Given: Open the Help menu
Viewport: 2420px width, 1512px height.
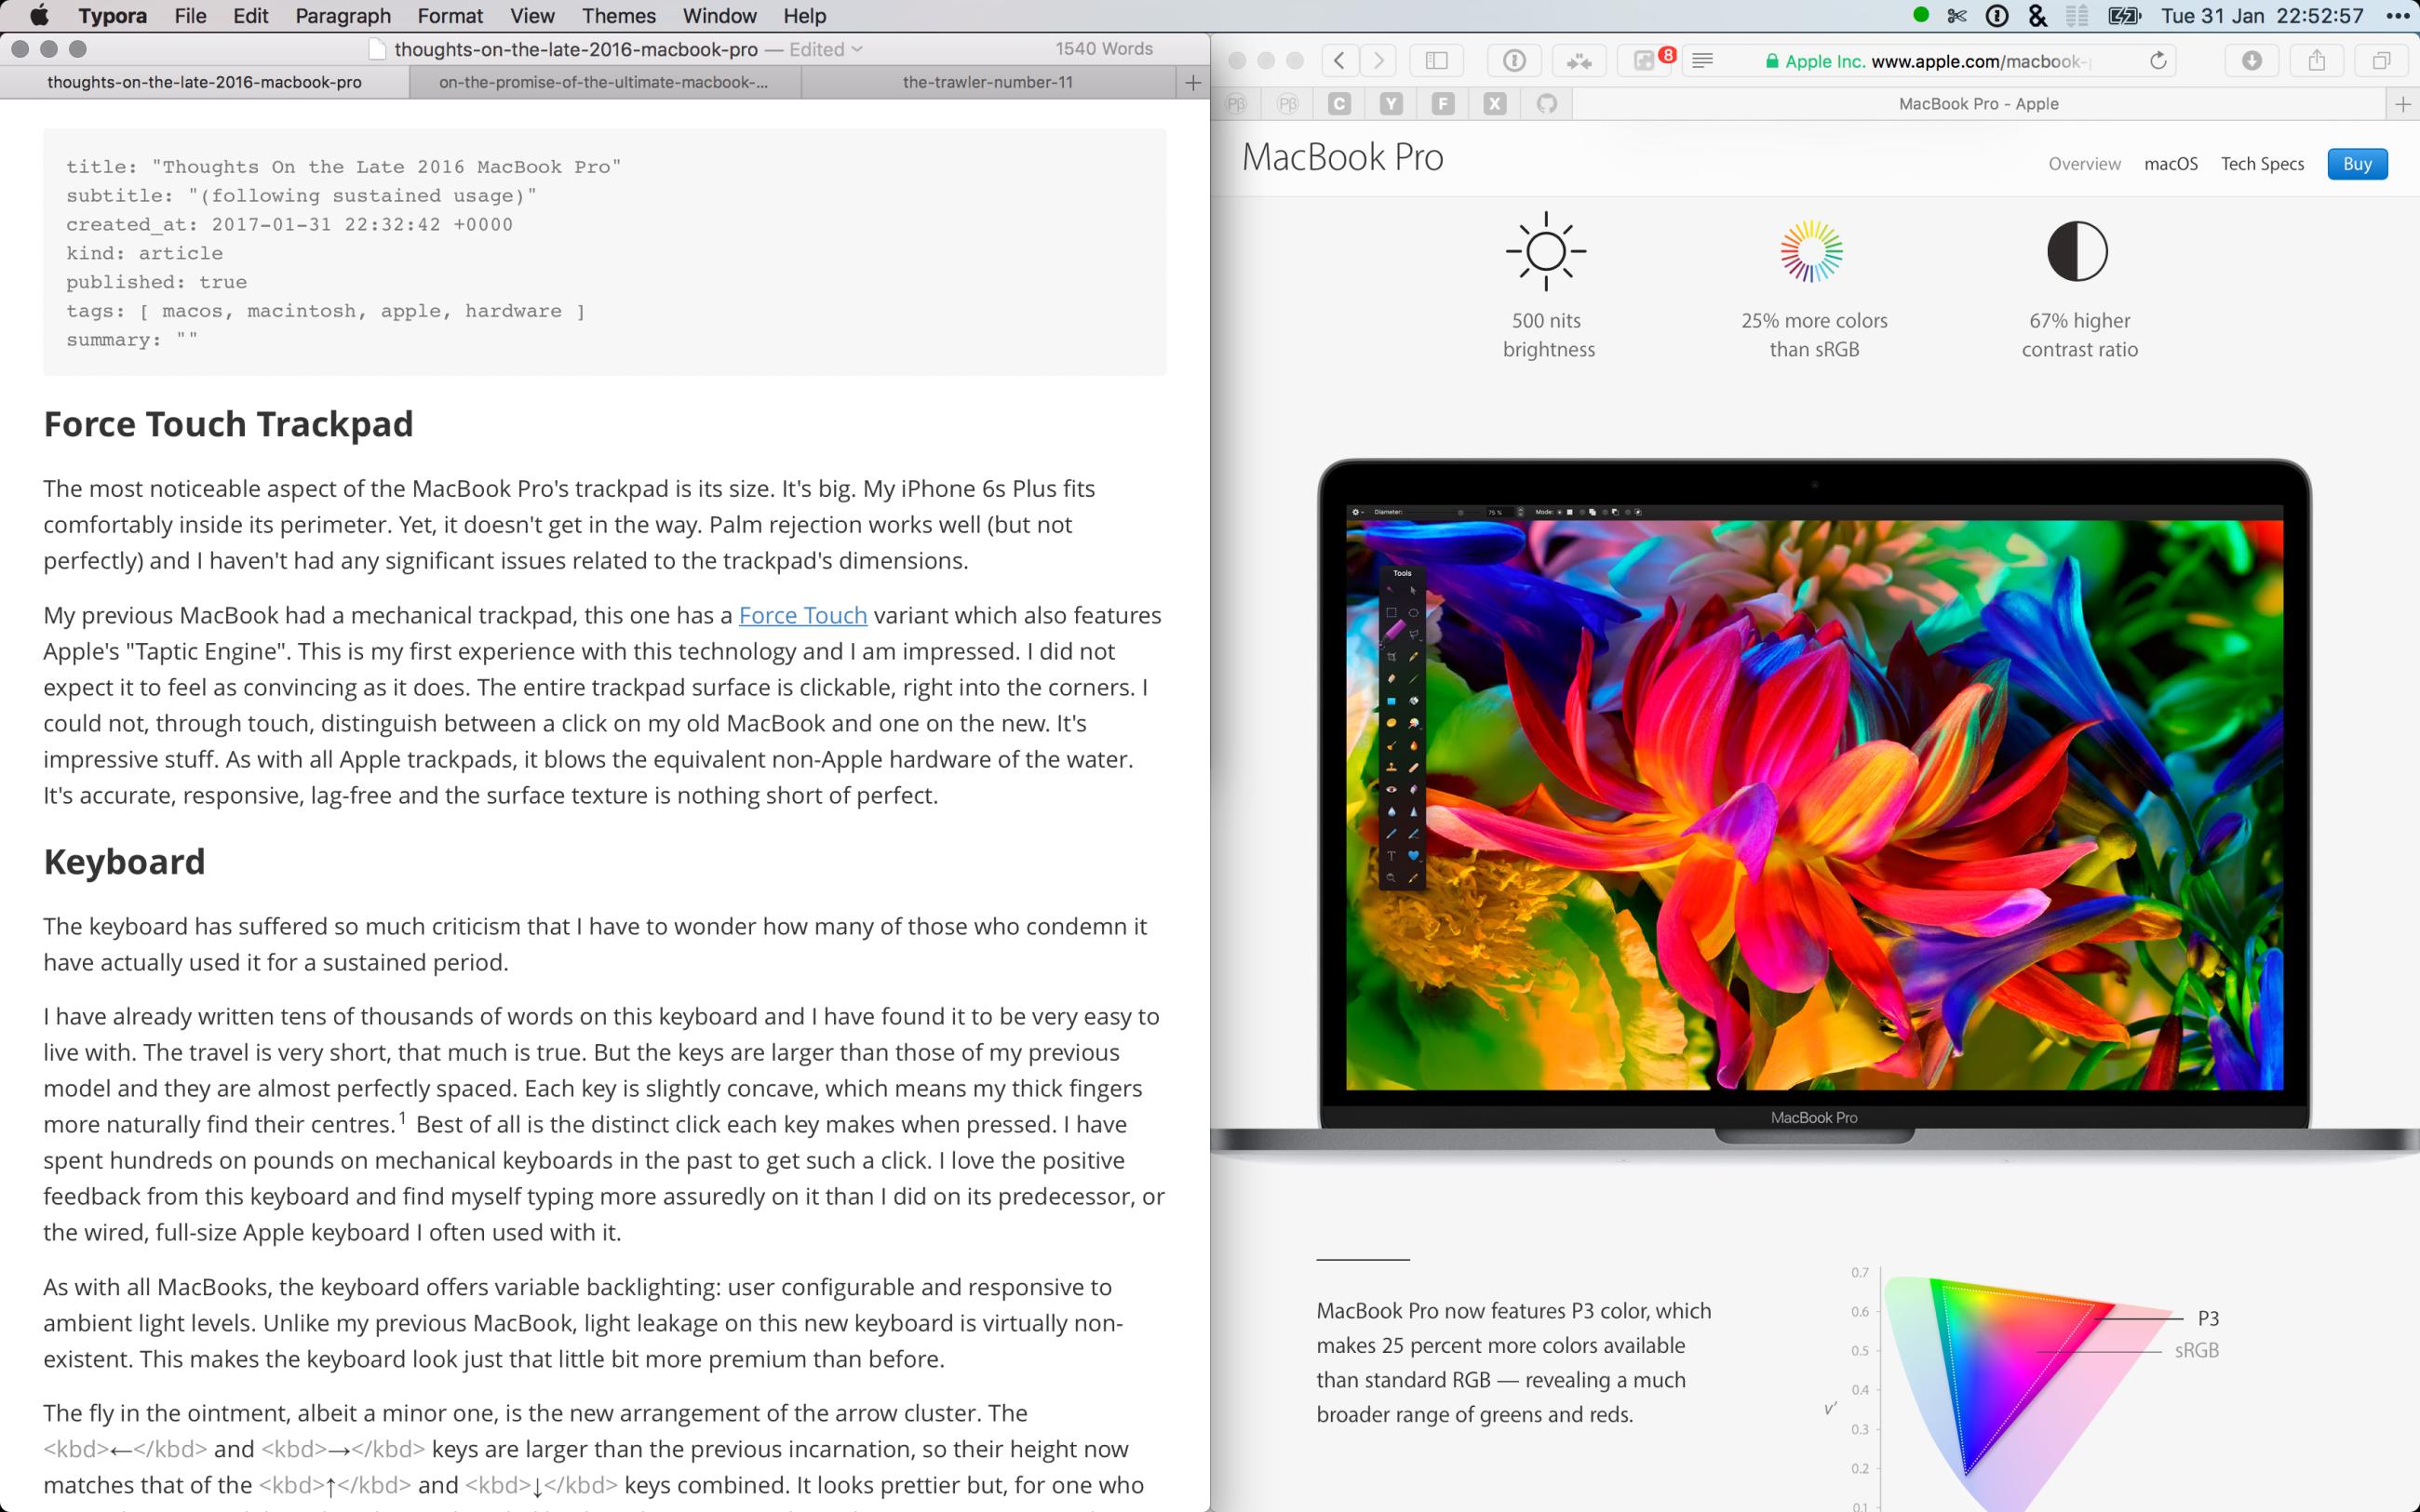Looking at the screenshot, I should [x=804, y=15].
